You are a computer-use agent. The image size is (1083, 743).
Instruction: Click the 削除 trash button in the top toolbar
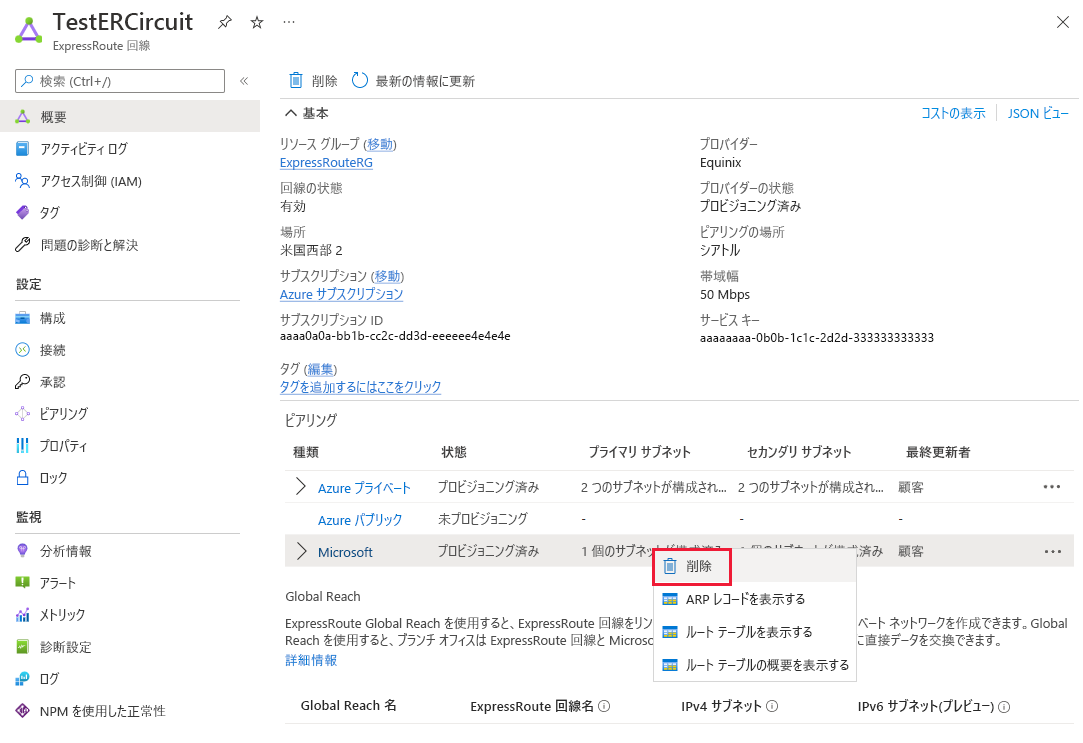tap(313, 81)
